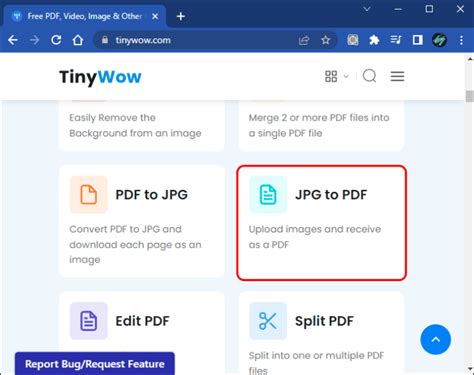Screen dimensions: 474x375
Task: Click the TinyWow logo
Action: pos(100,77)
